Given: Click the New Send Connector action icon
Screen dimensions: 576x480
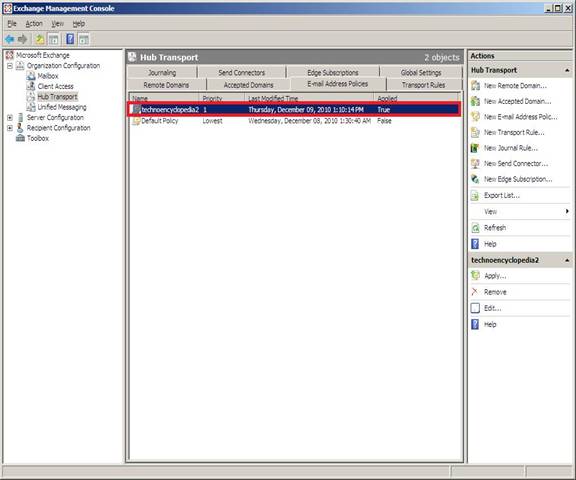Looking at the screenshot, I should point(475,163).
